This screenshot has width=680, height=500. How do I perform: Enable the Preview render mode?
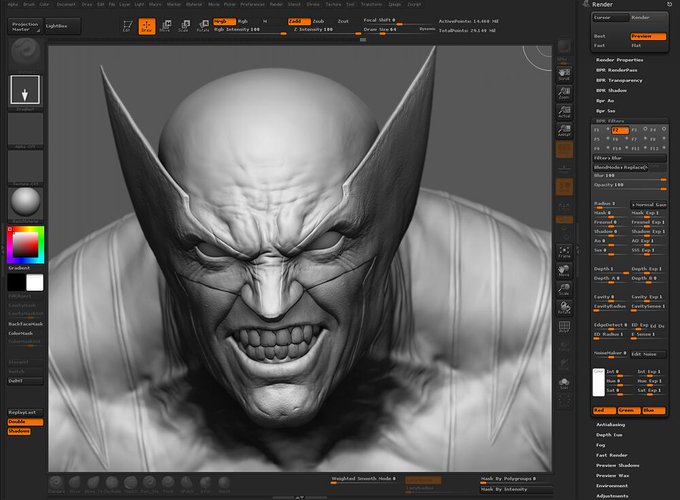tap(648, 36)
